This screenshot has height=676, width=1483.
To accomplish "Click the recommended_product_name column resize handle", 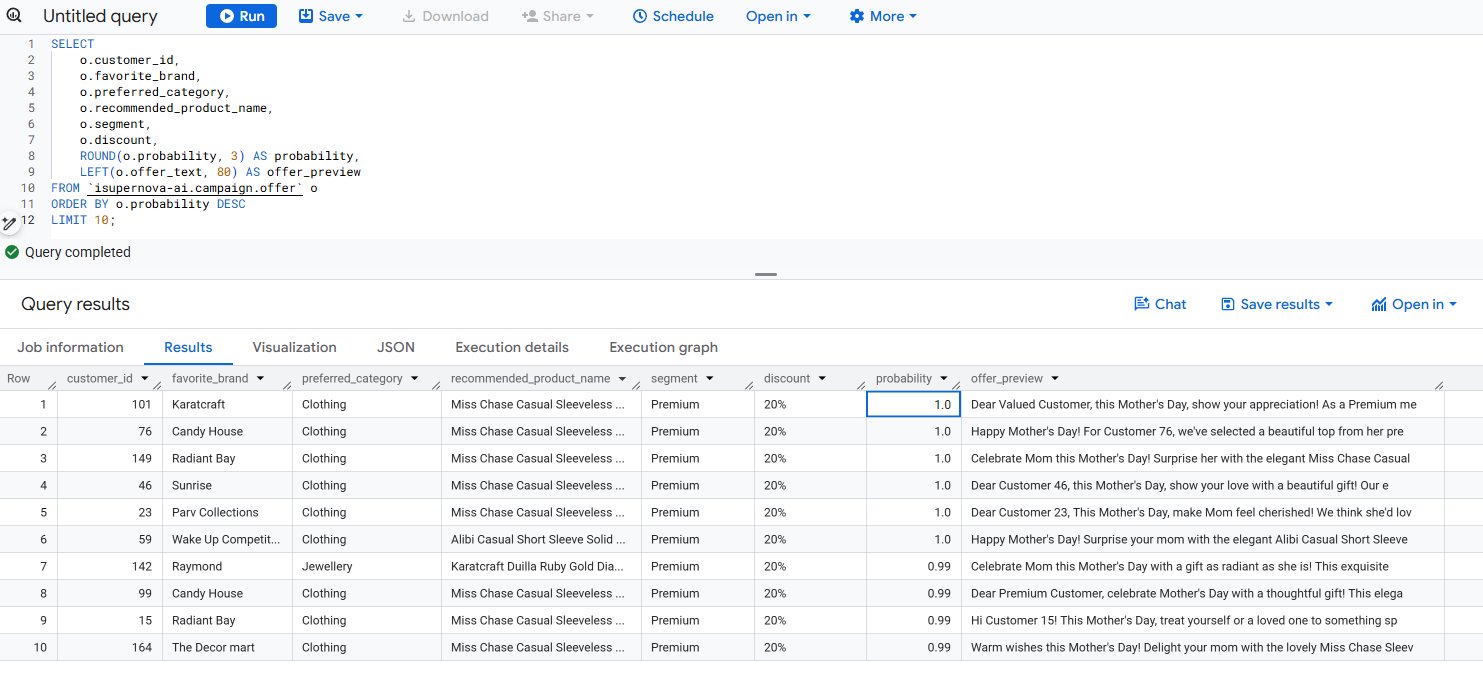I will point(636,385).
